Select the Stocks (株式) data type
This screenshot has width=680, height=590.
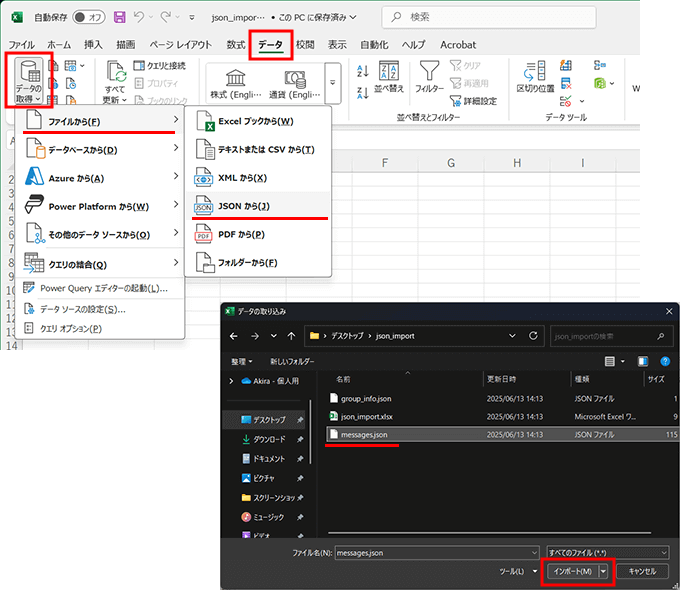[236, 85]
